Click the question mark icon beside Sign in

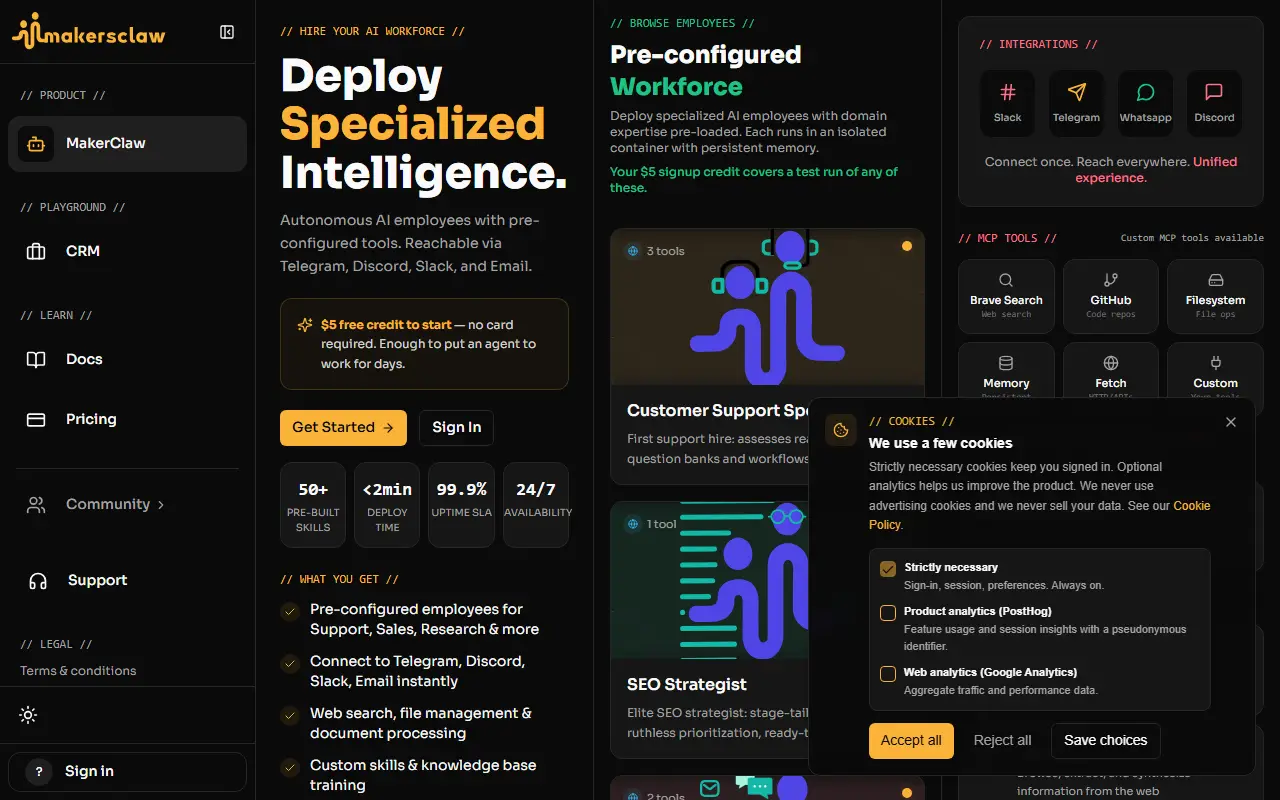click(x=39, y=772)
